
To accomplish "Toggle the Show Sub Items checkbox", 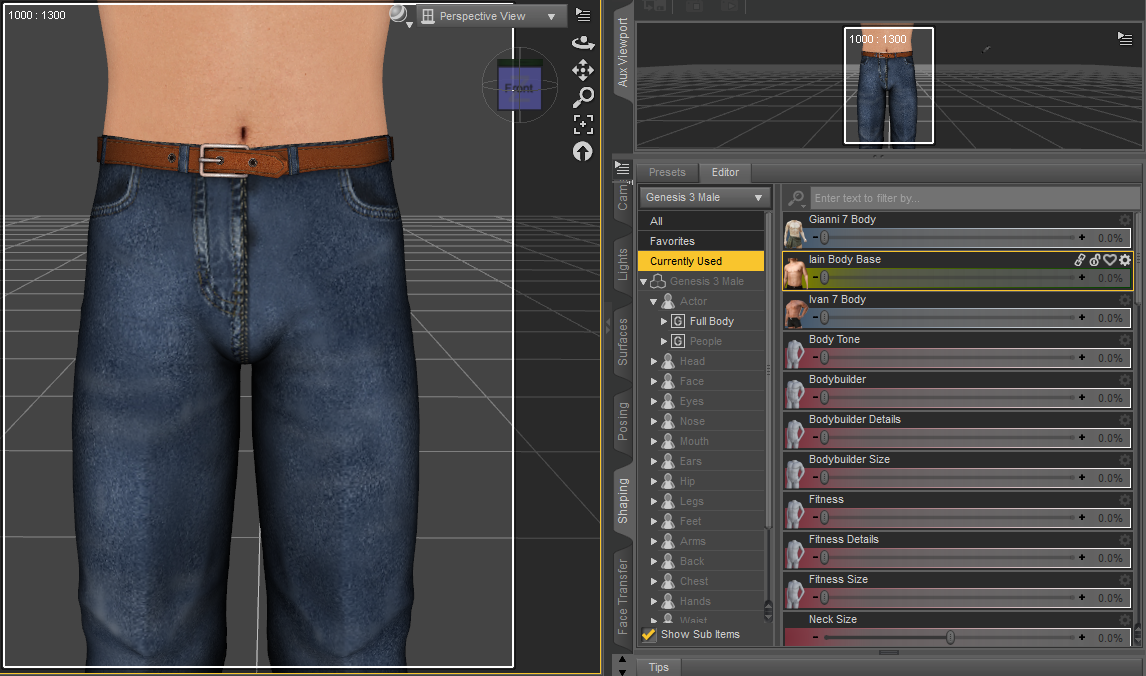I will (x=648, y=634).
